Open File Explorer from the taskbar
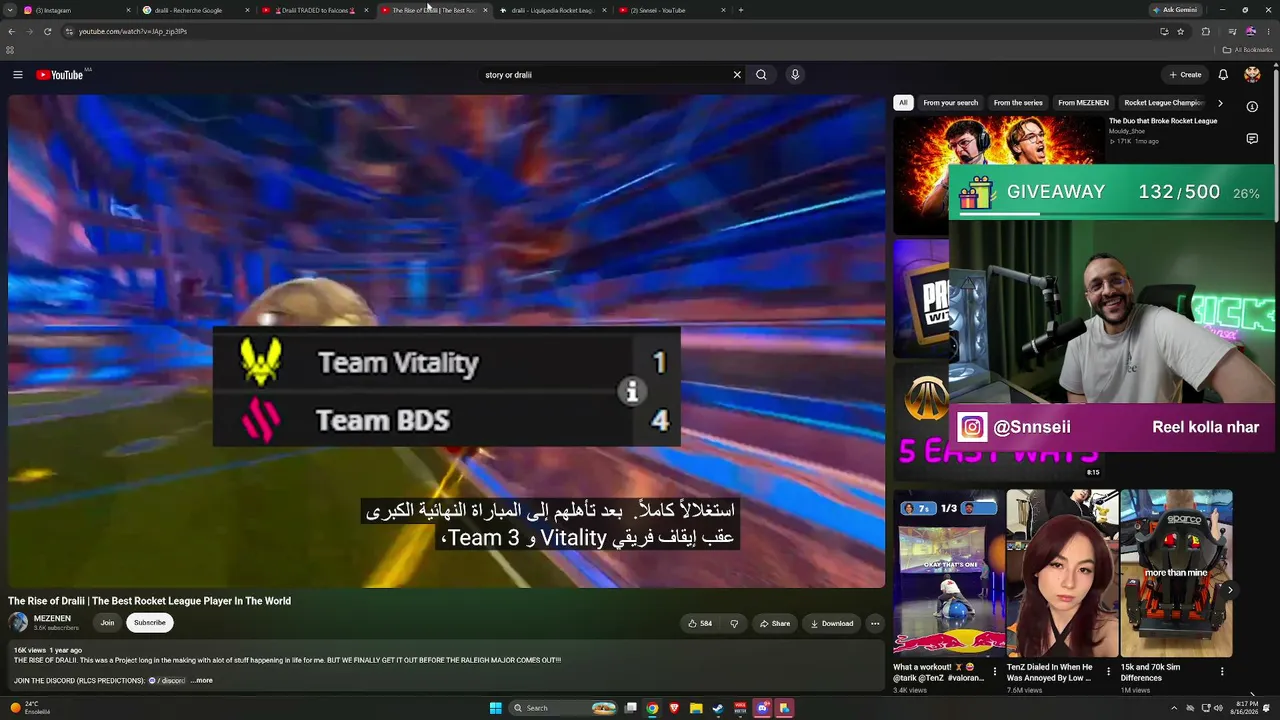1280x720 pixels. click(x=696, y=708)
